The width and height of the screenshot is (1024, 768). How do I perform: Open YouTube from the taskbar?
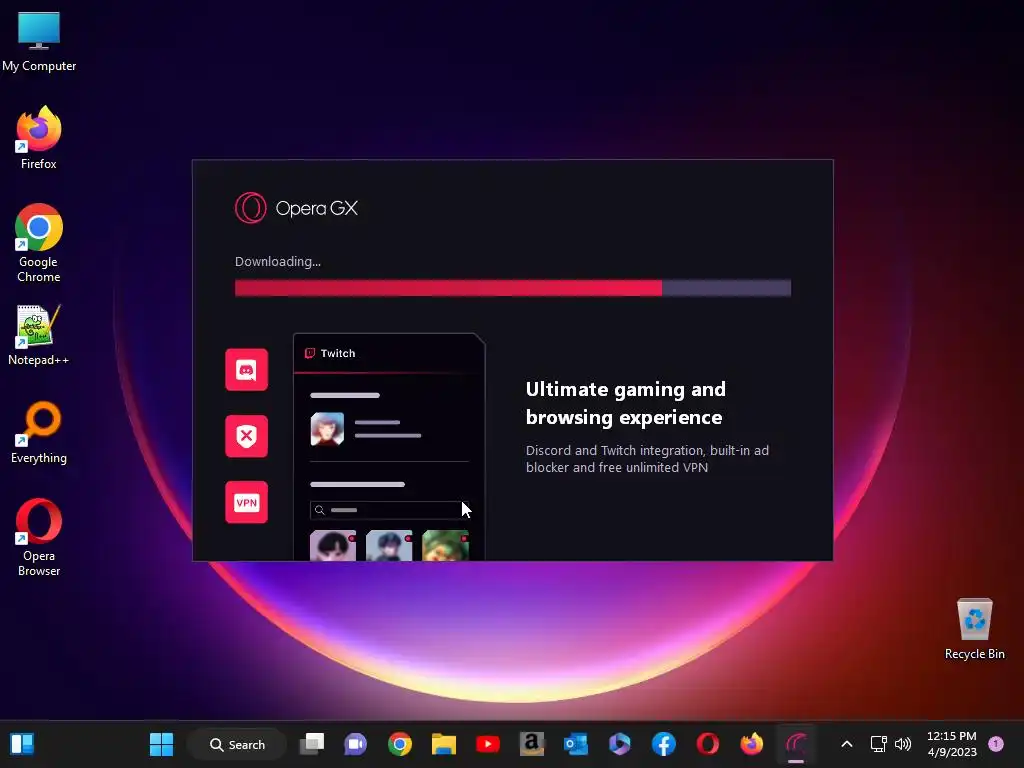coord(488,744)
